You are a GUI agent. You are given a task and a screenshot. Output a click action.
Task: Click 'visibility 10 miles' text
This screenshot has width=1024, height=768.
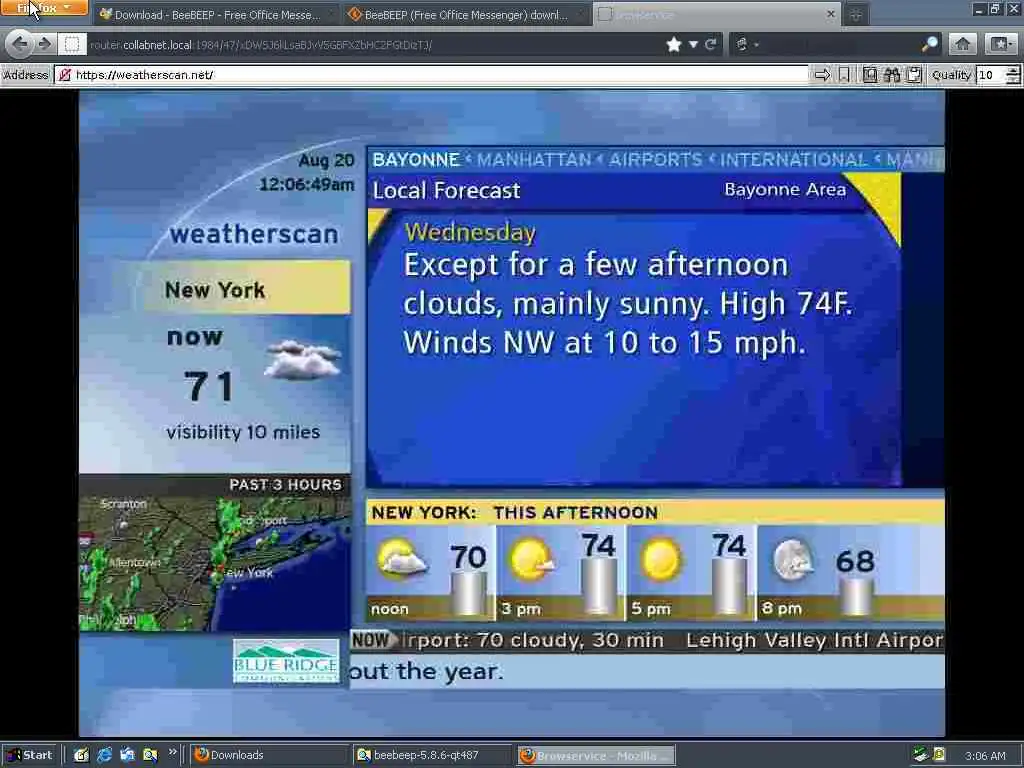pyautogui.click(x=243, y=432)
